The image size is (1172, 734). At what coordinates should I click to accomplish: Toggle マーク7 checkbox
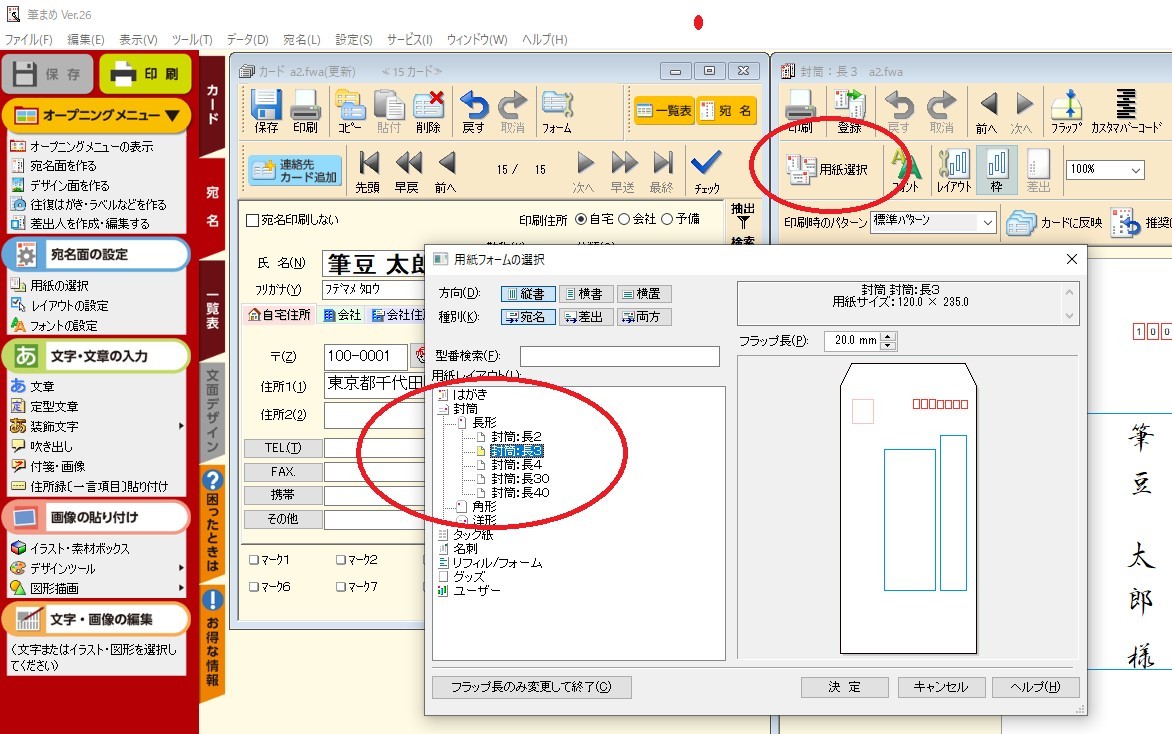pos(341,587)
